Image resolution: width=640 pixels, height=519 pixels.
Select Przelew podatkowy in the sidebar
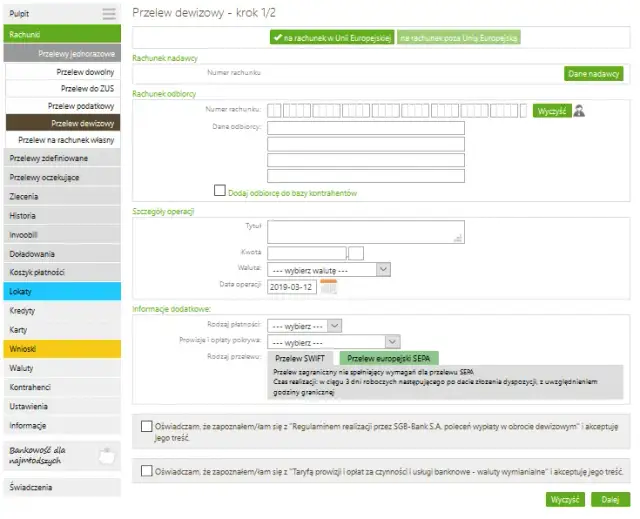point(80,105)
